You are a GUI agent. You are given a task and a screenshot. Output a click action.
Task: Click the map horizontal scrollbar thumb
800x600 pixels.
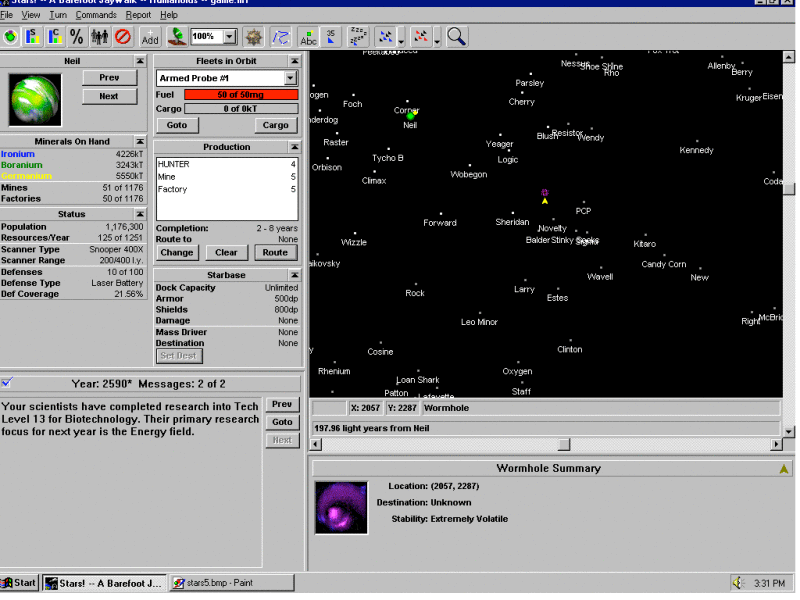point(564,444)
